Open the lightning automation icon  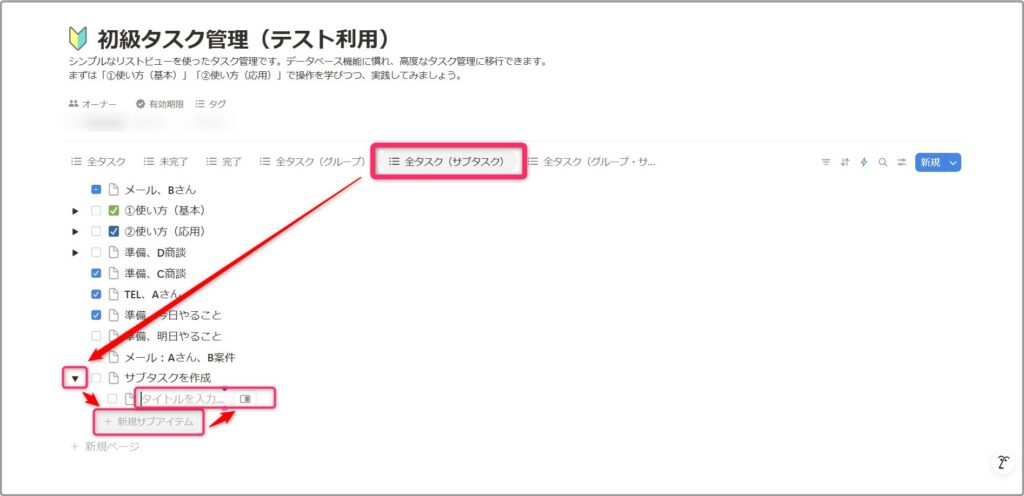[864, 163]
